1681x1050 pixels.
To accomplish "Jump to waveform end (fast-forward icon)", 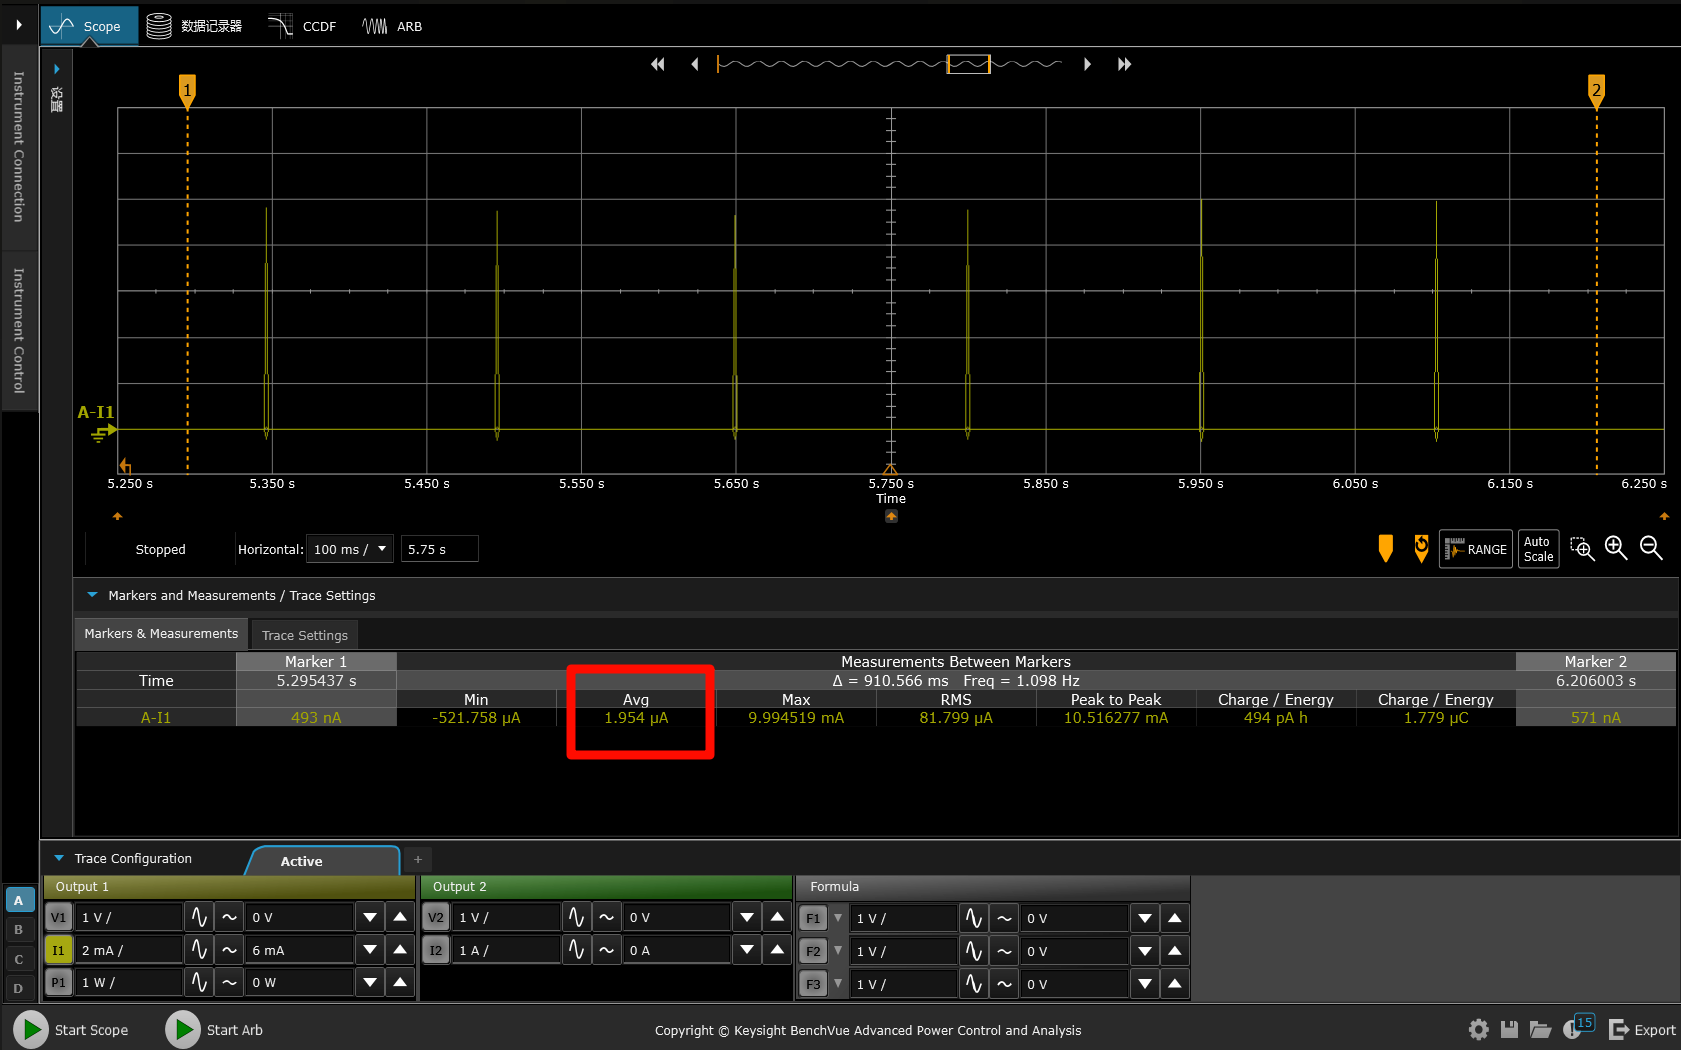I will pos(1124,64).
